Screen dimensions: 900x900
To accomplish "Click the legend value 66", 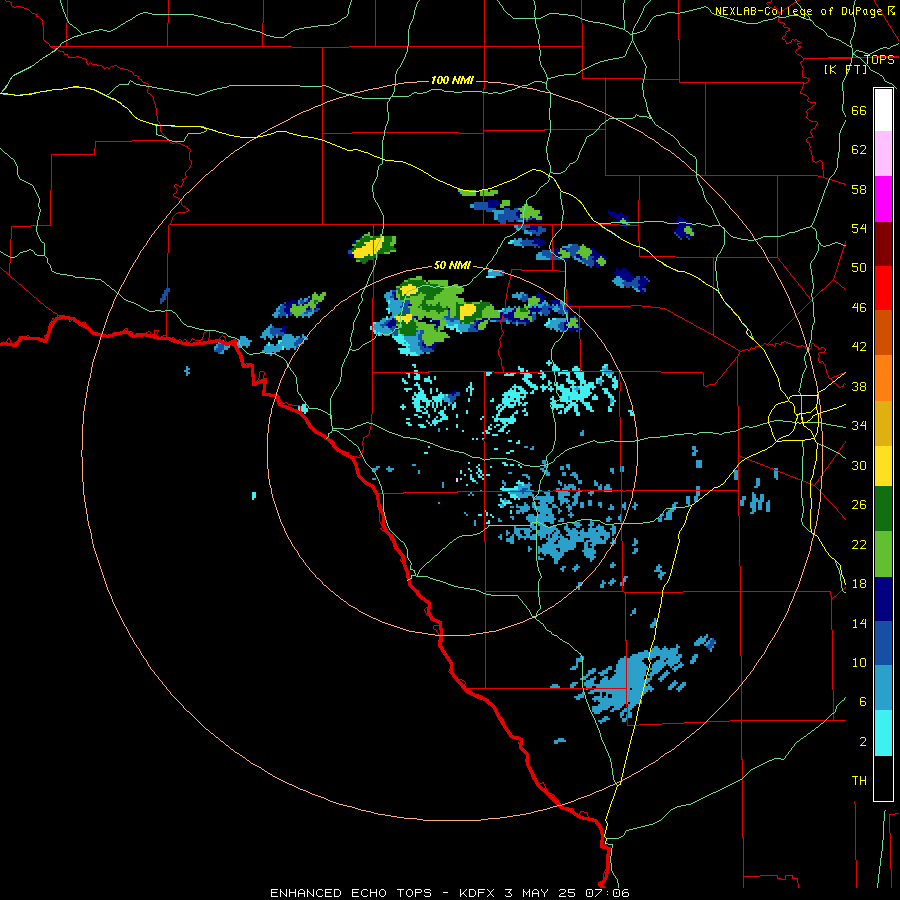I will 859,110.
